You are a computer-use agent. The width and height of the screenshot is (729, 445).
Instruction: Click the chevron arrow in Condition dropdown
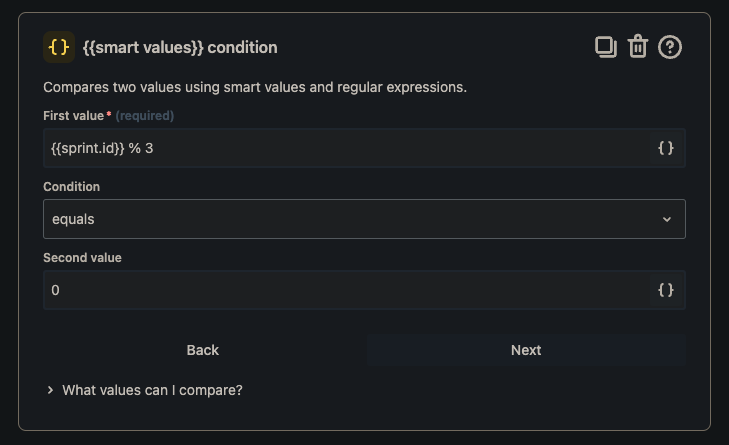[x=667, y=219]
